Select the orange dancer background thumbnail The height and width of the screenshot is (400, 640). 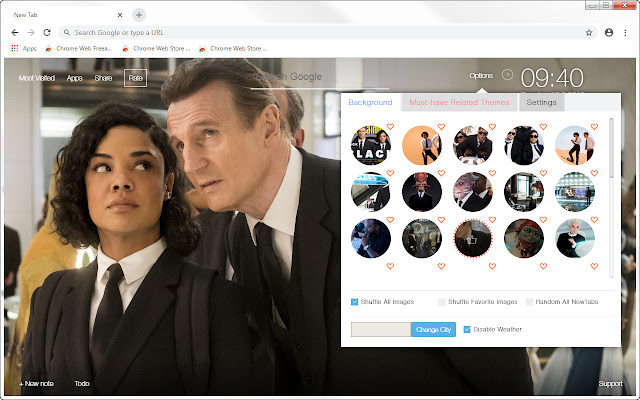pyautogui.click(x=422, y=145)
